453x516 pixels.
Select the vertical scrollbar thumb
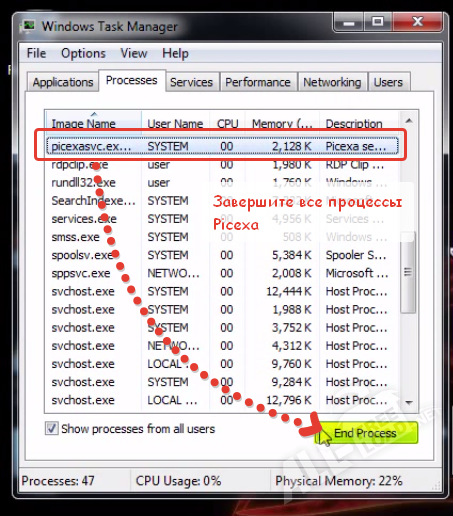408,272
